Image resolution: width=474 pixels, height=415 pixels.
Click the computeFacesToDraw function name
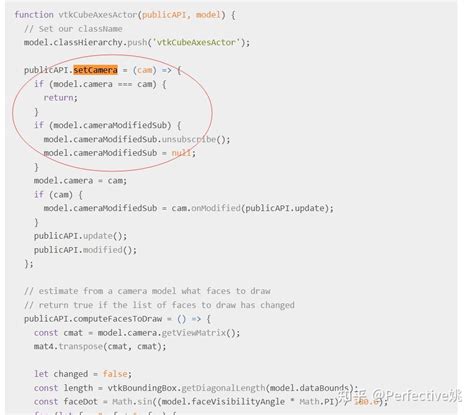117,319
